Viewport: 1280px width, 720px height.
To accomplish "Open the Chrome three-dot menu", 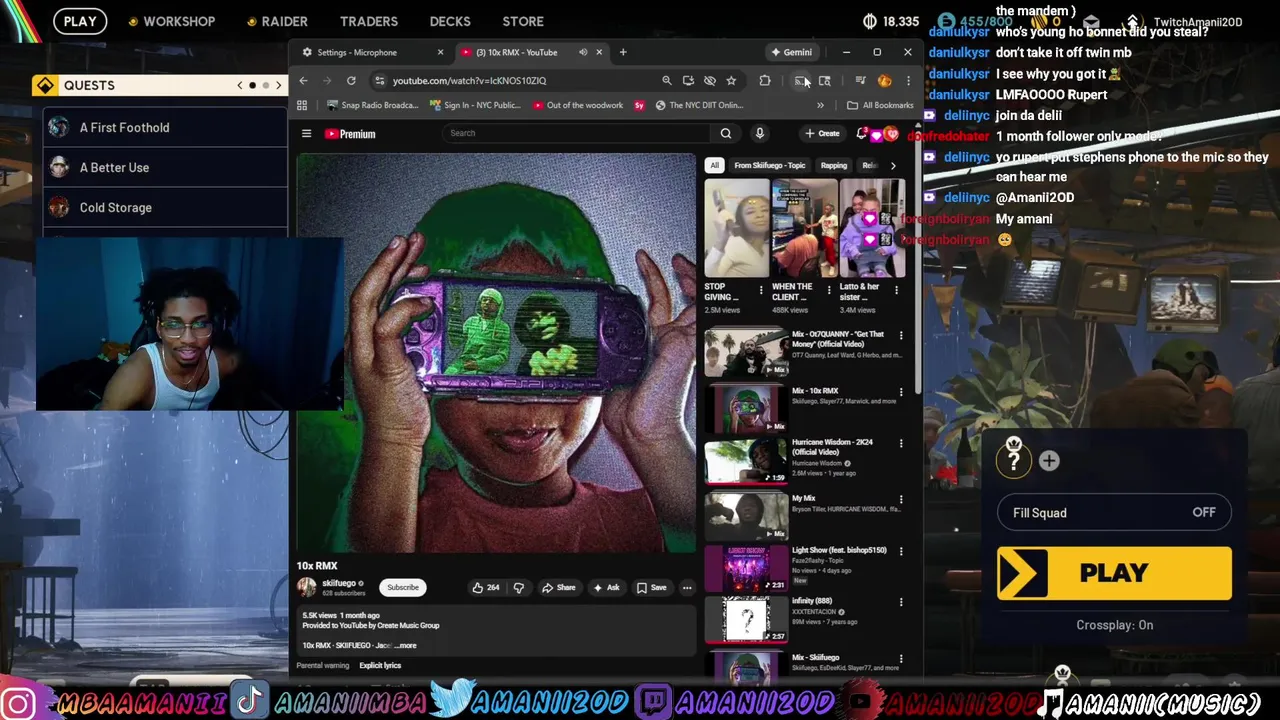I will pos(908,81).
